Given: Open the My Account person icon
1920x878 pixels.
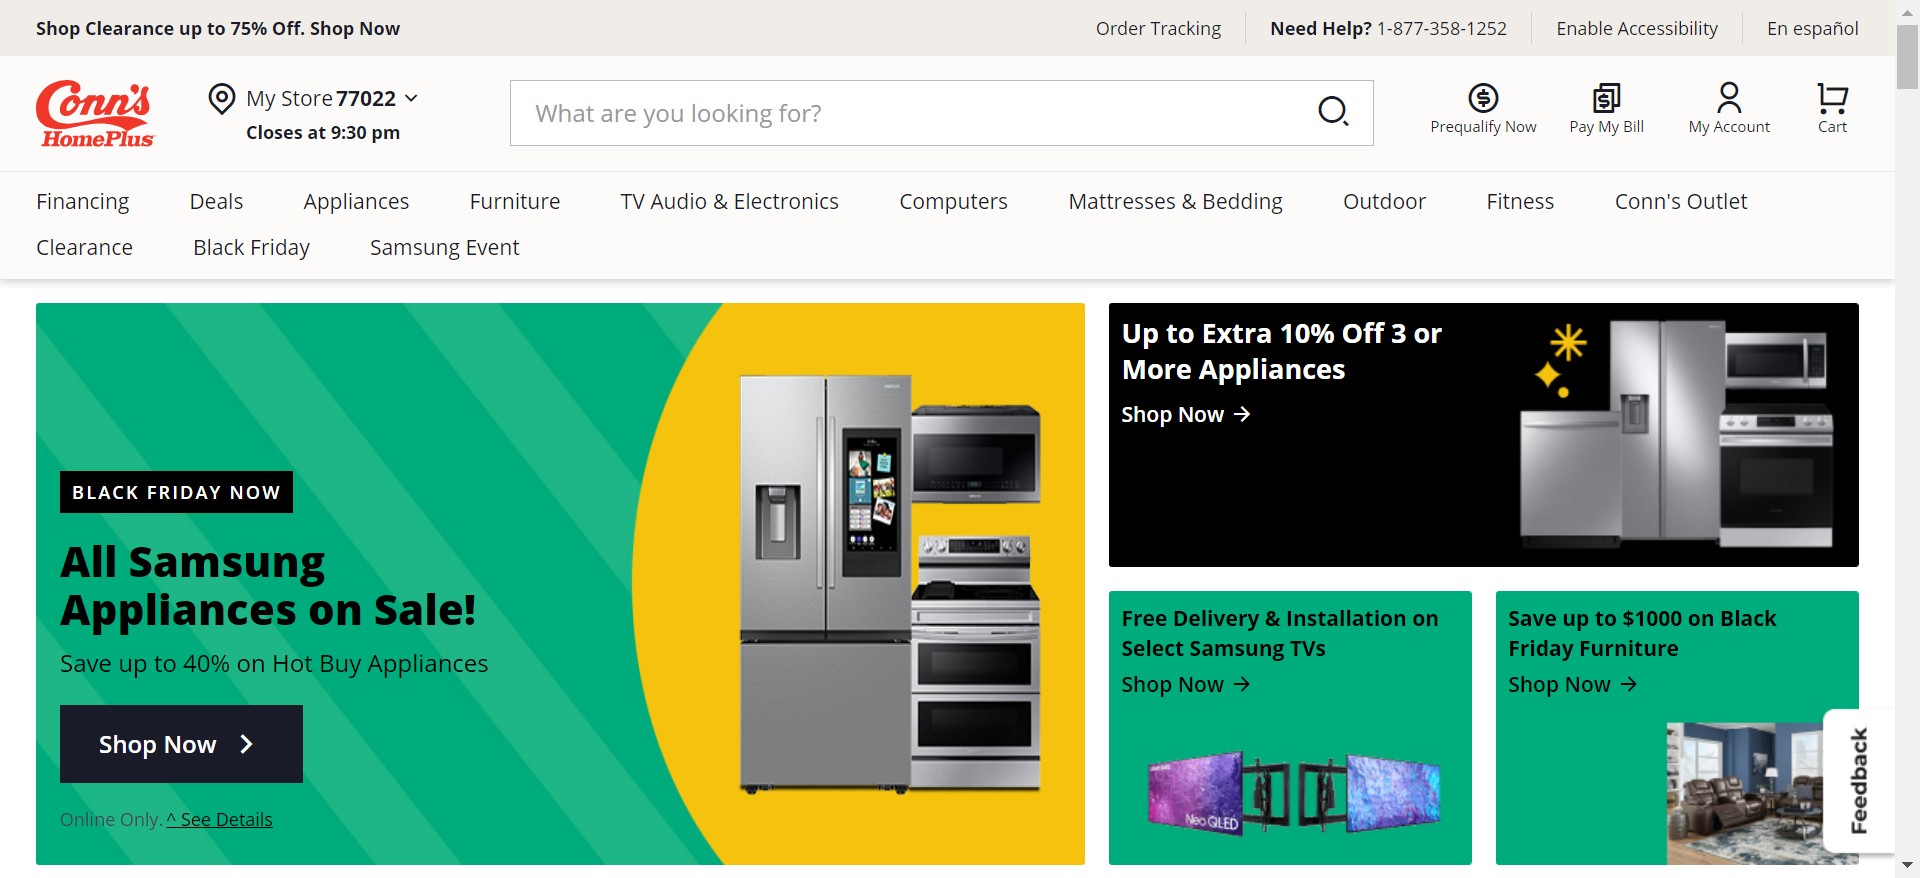Looking at the screenshot, I should [x=1729, y=98].
